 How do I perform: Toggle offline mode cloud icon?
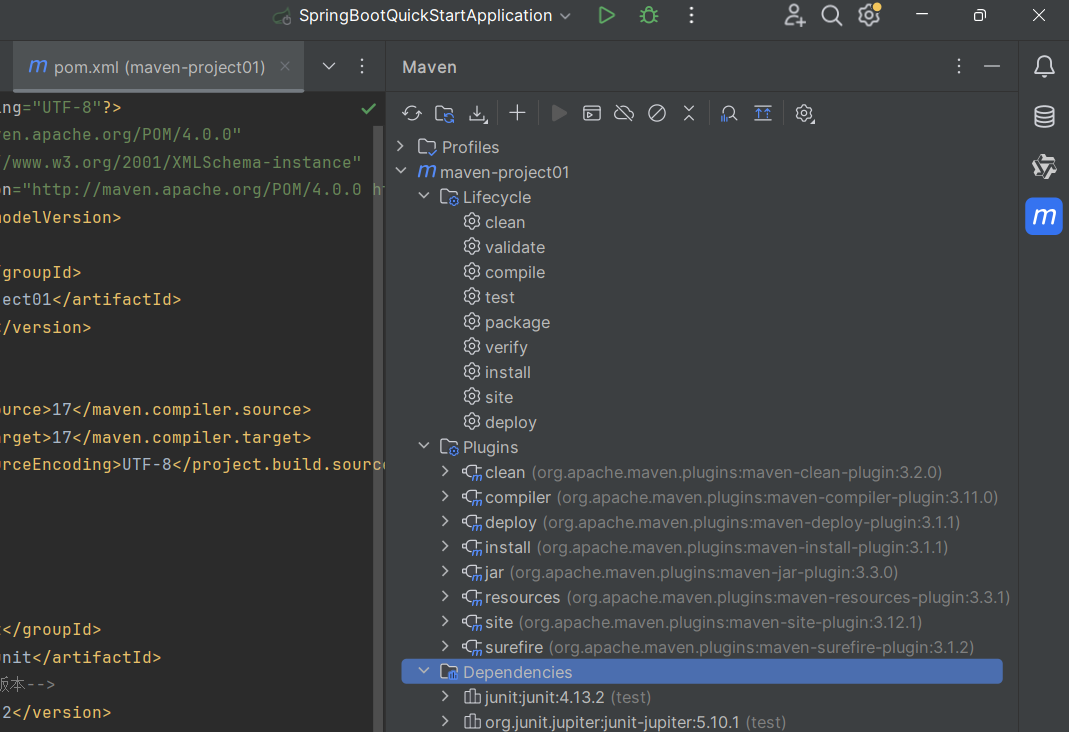pos(624,113)
